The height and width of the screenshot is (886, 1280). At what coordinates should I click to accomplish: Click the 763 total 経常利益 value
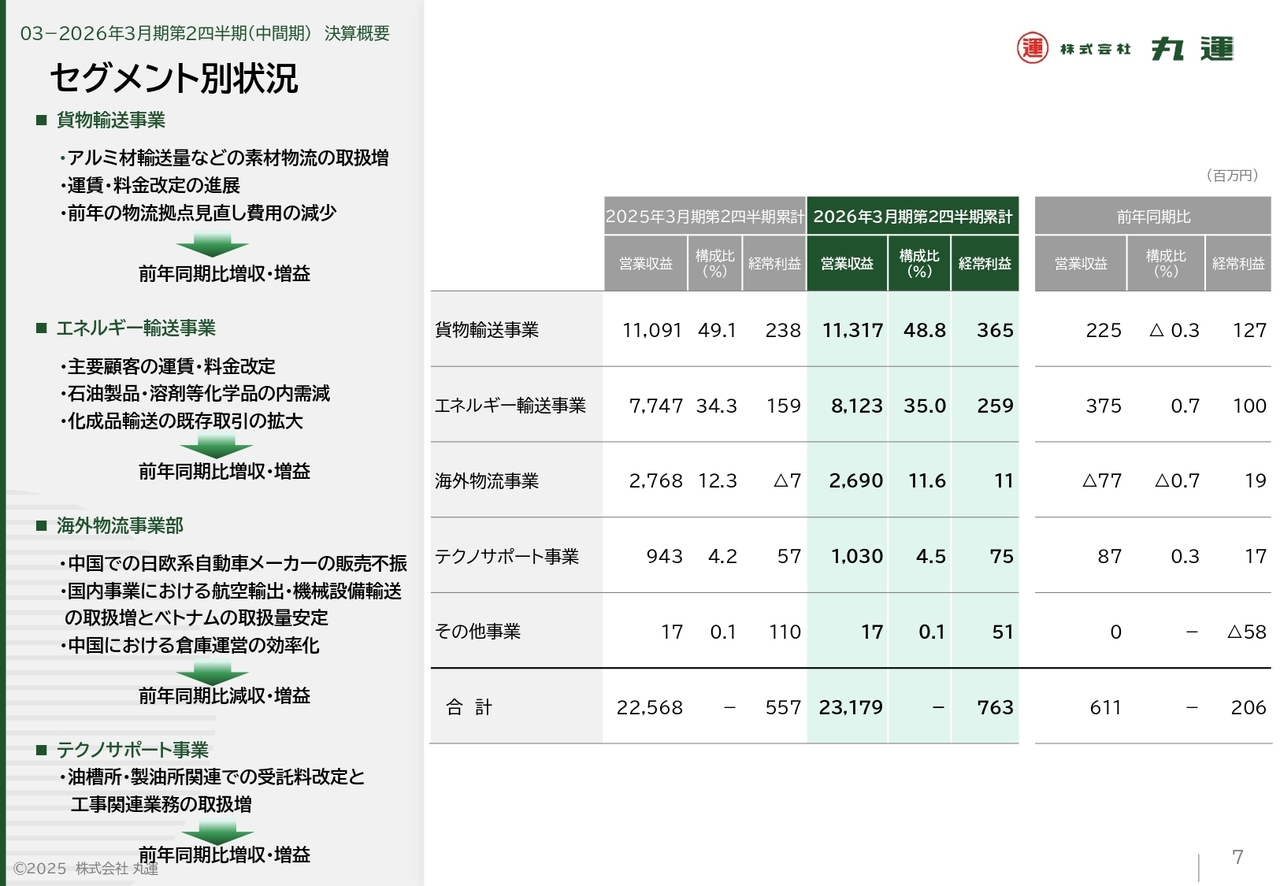994,708
